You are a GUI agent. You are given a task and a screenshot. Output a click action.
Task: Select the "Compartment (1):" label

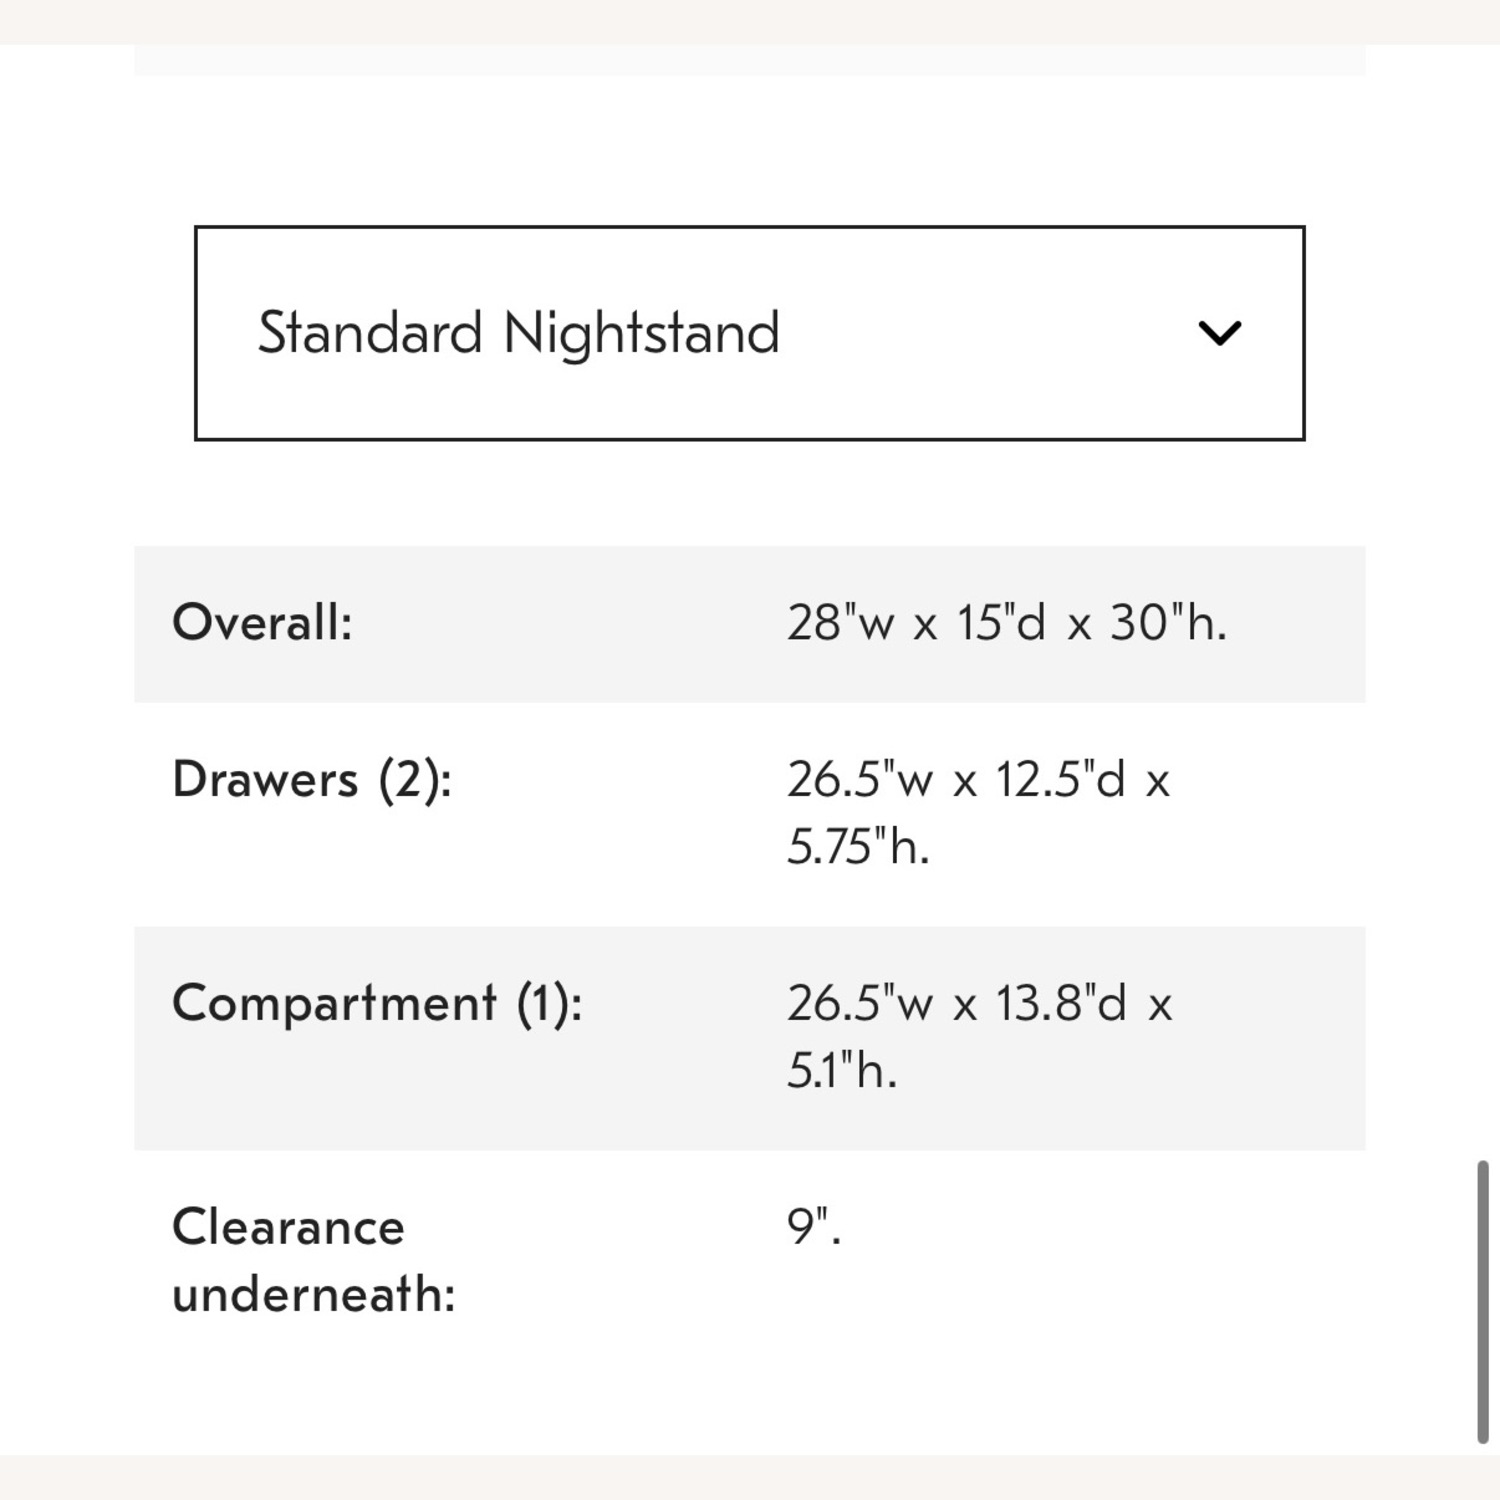click(x=377, y=1003)
